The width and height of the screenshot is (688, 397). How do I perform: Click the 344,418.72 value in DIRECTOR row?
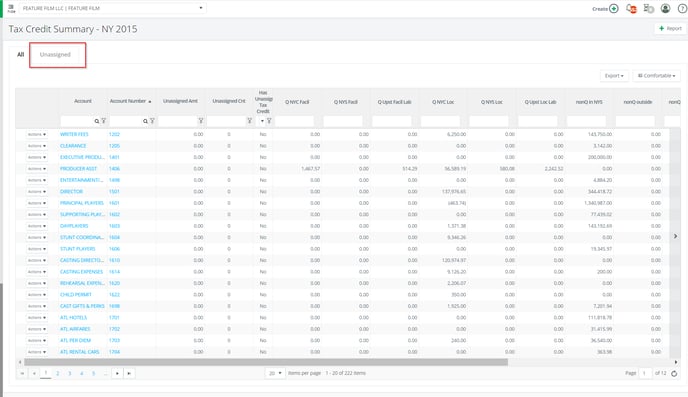pyautogui.click(x=599, y=192)
